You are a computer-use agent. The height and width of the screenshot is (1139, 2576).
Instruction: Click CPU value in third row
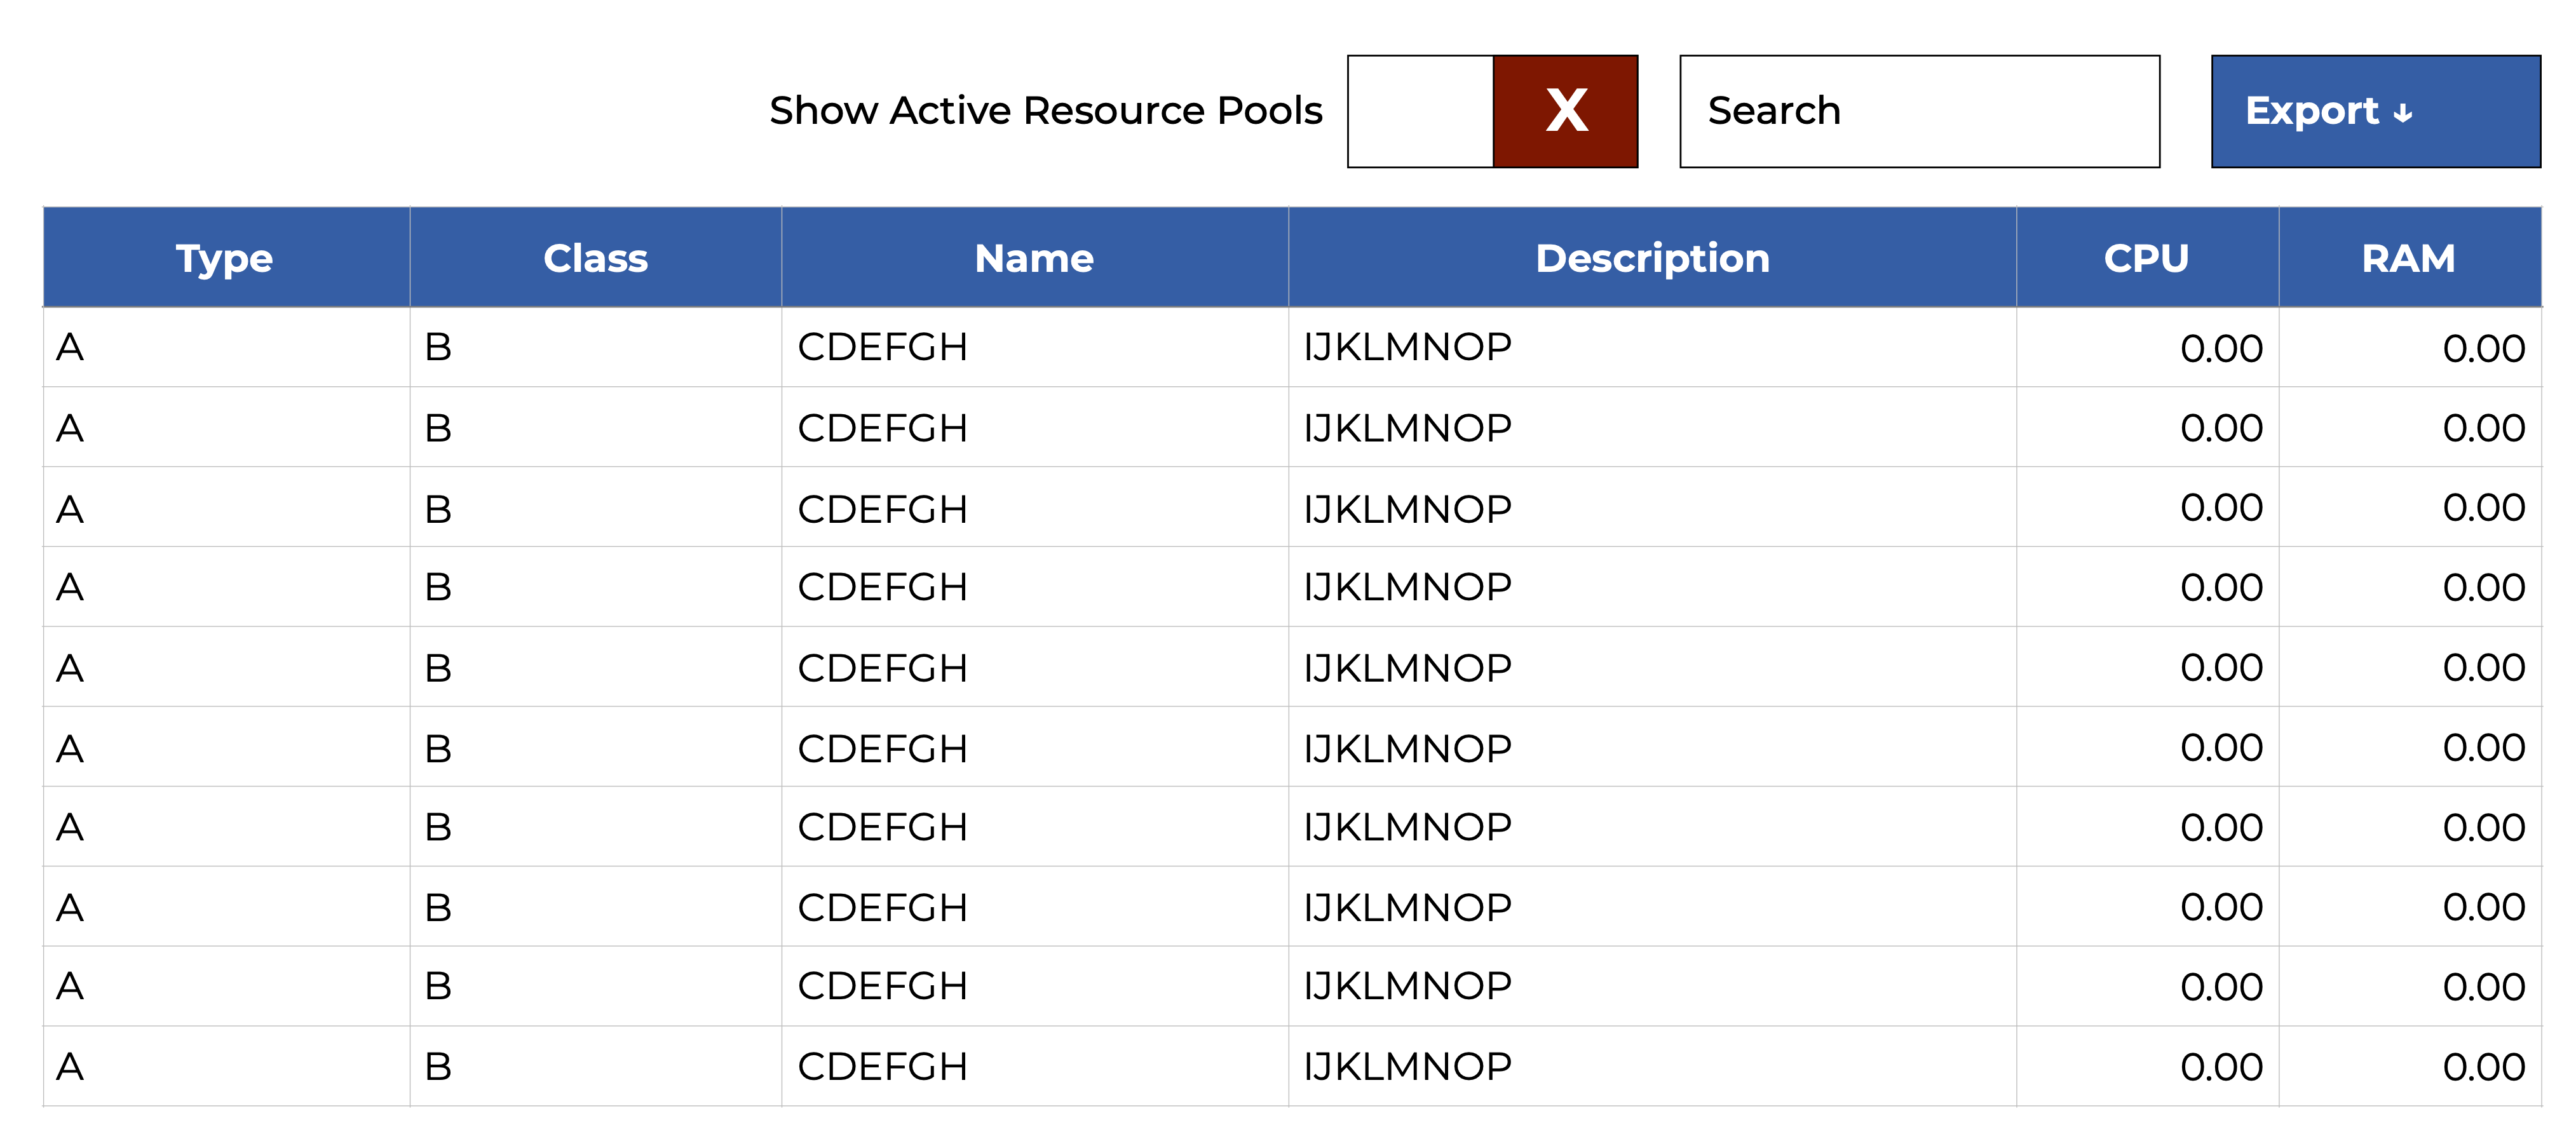coord(2221,508)
